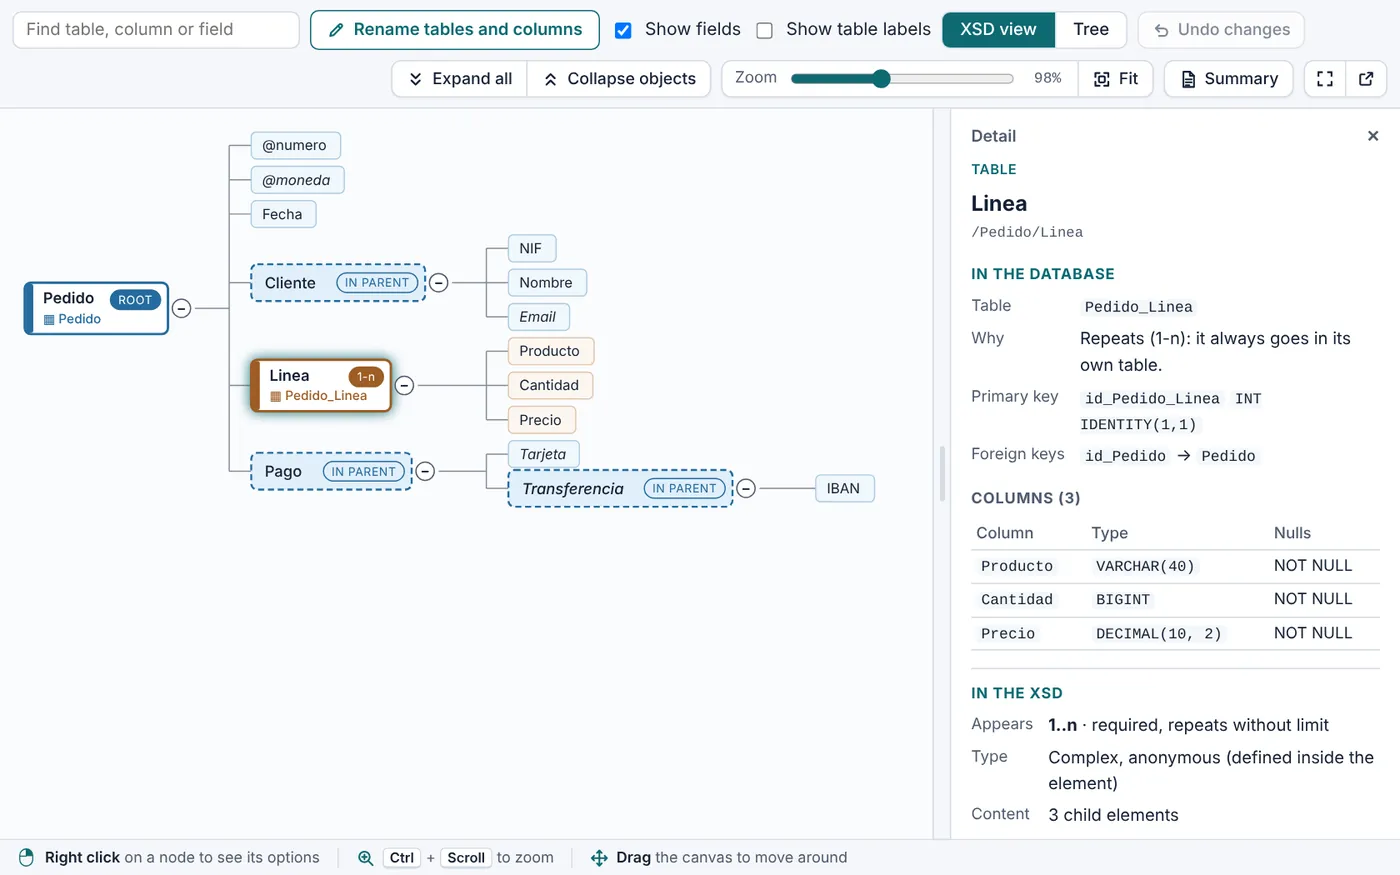Click Expand all button

tap(459, 79)
